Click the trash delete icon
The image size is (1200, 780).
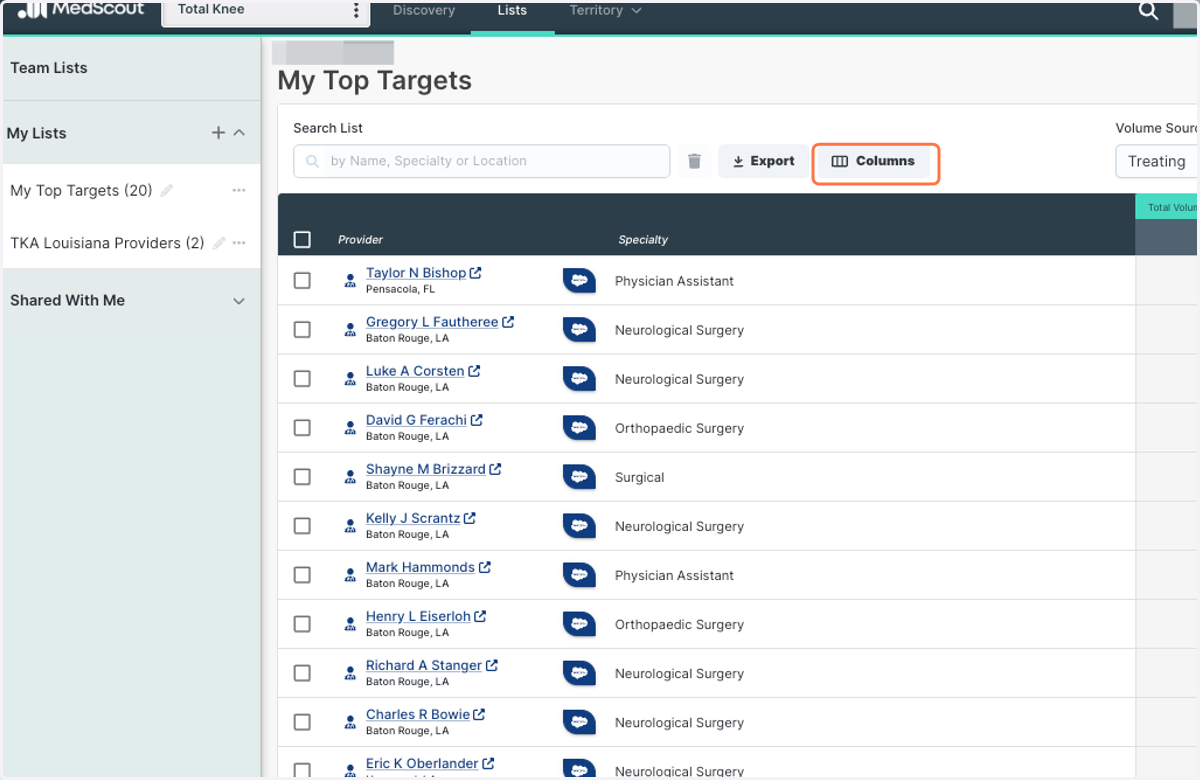[695, 161]
